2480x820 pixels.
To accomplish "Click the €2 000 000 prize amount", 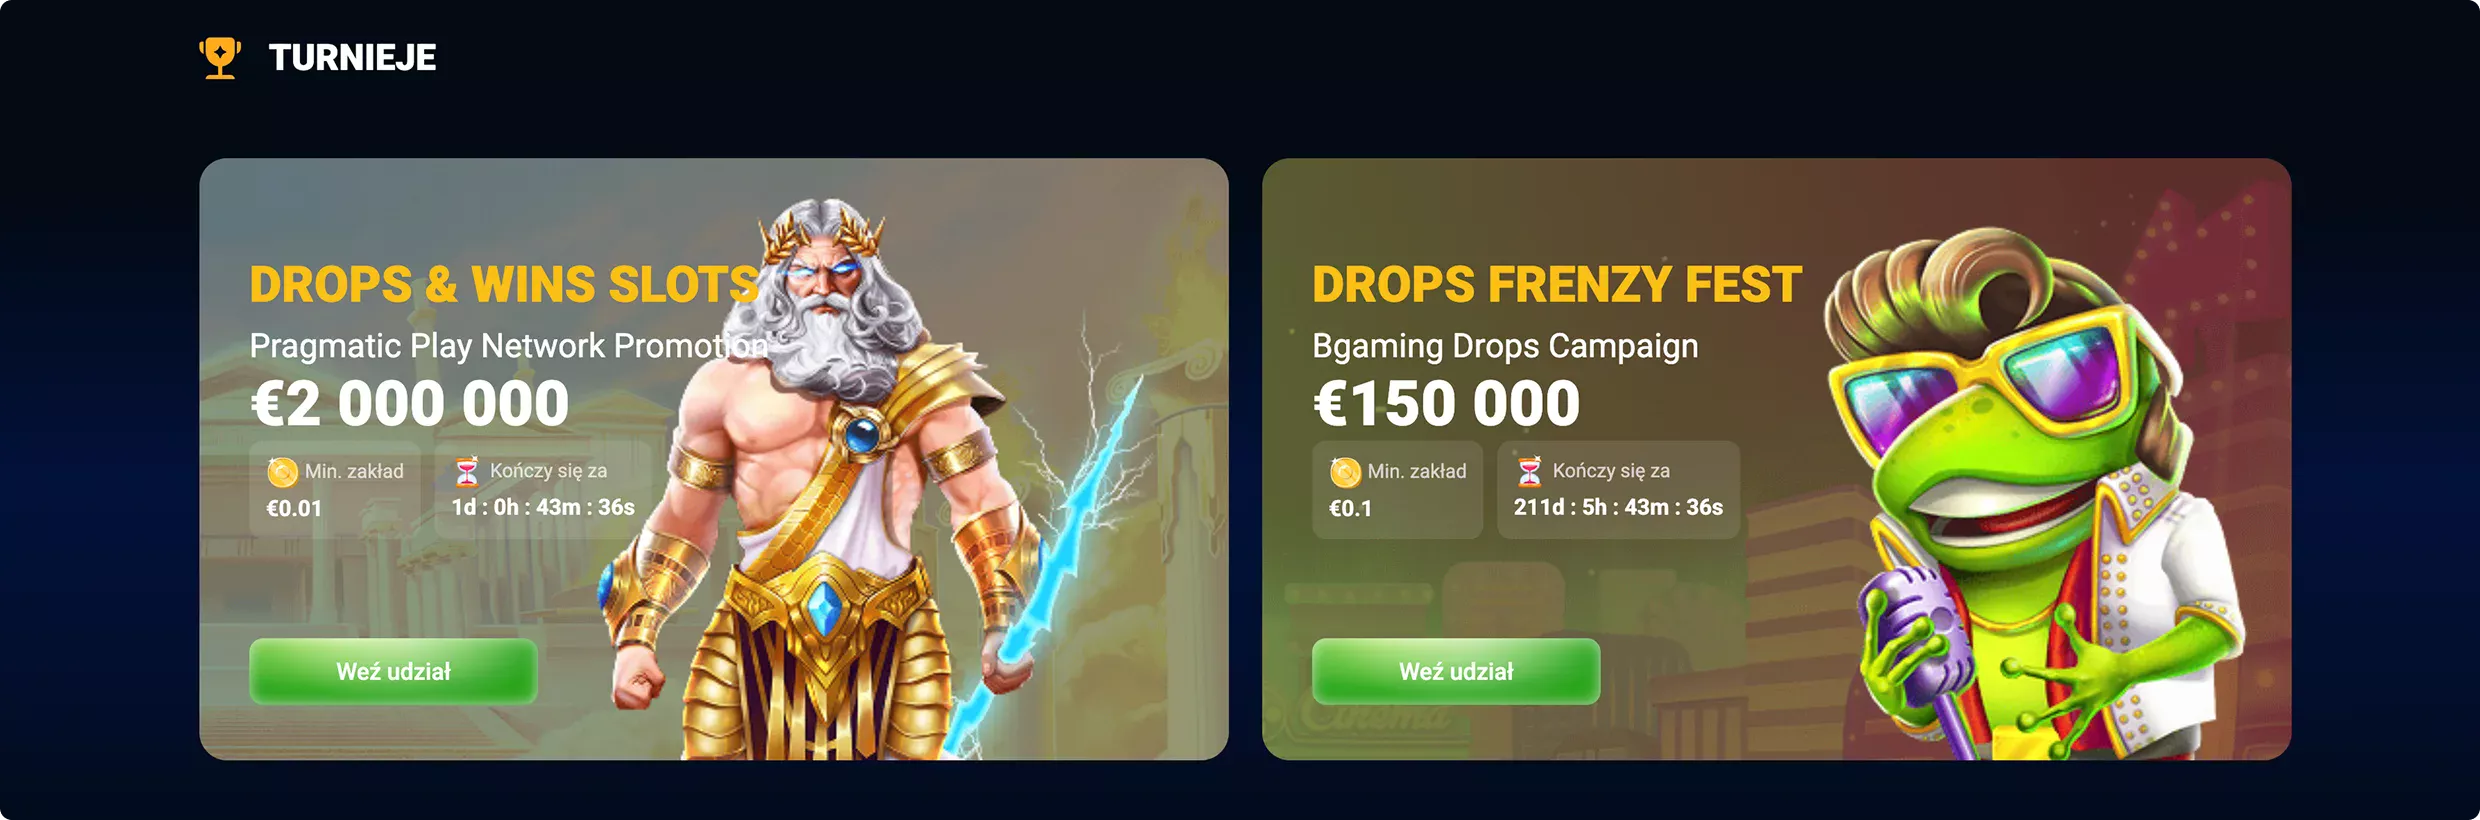I will [409, 403].
